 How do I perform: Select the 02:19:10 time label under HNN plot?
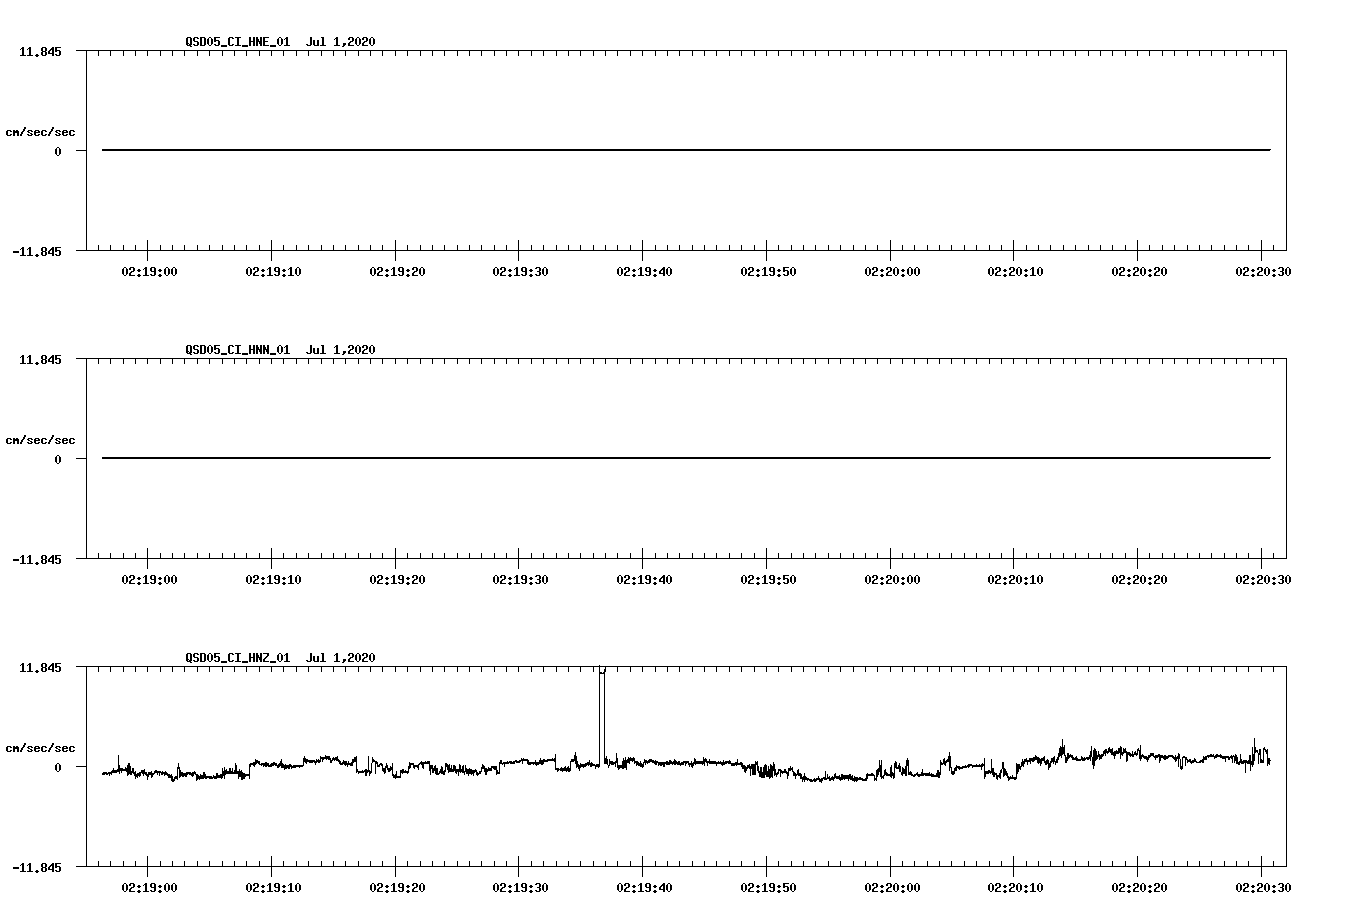pos(273,579)
